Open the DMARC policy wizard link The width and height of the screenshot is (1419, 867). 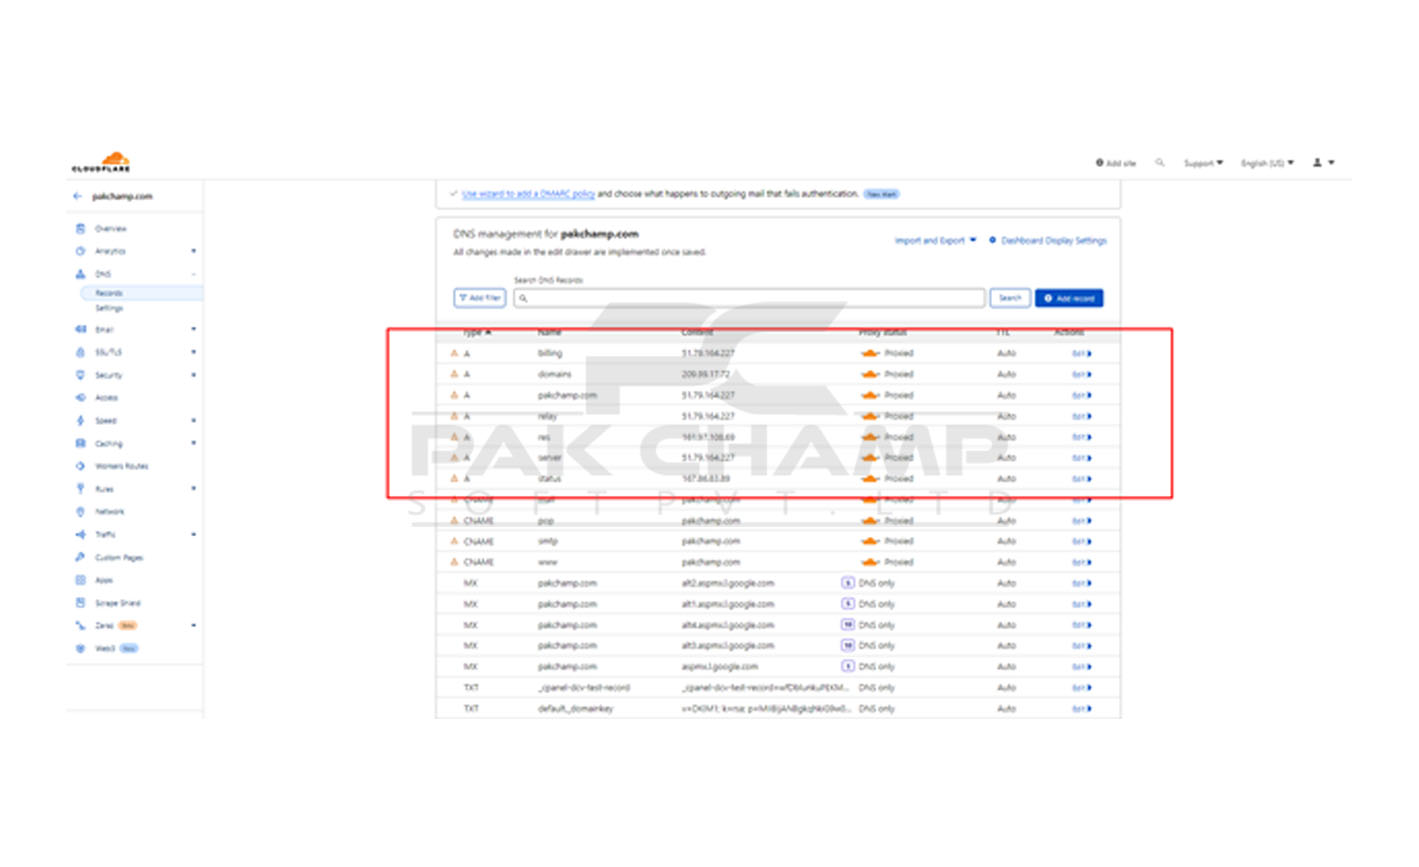[528, 194]
